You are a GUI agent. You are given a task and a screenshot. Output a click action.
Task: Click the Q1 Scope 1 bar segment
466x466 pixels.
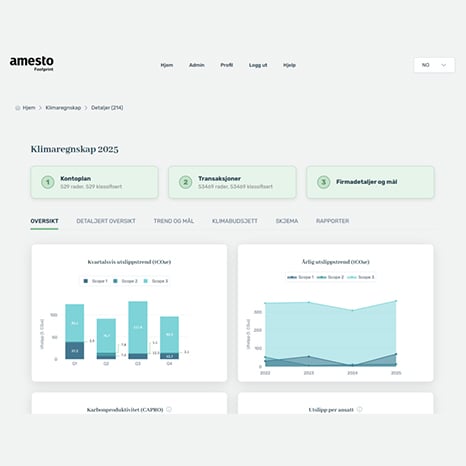point(75,351)
